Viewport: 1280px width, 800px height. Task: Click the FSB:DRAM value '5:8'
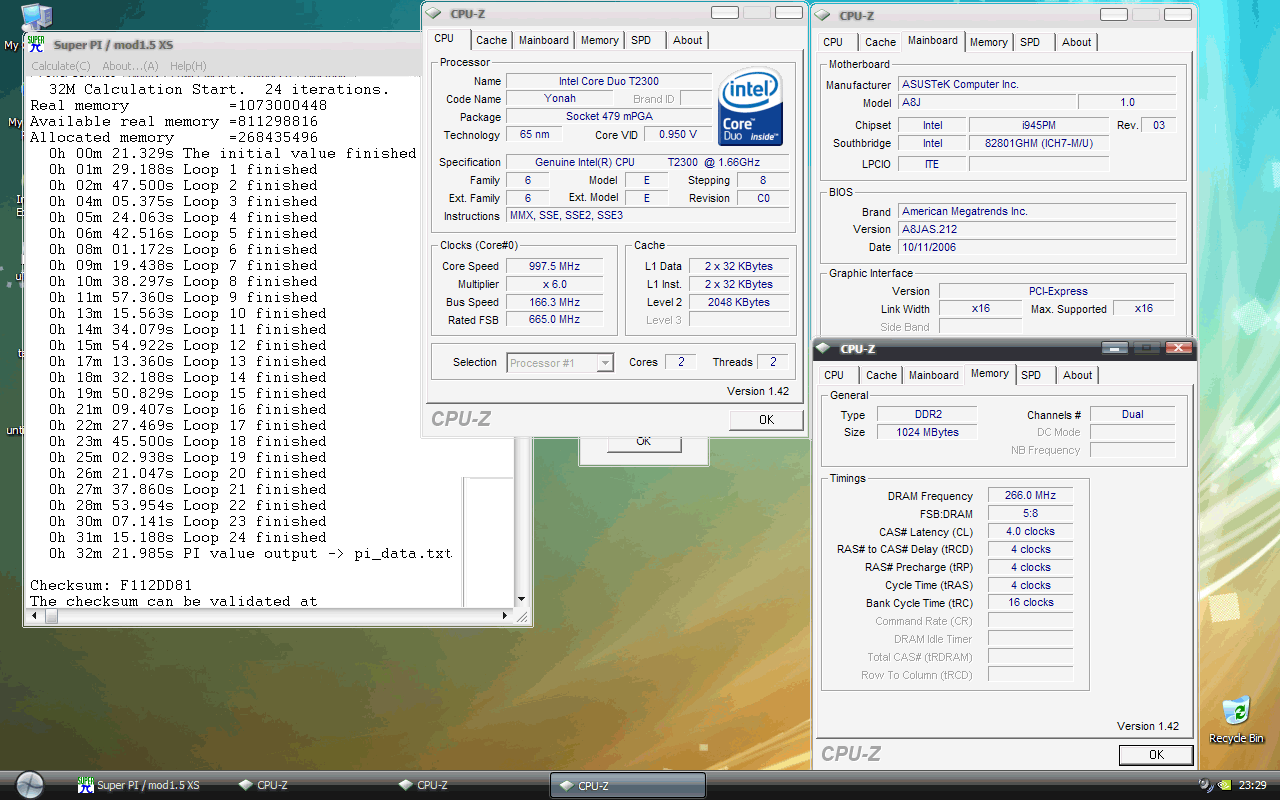1030,514
